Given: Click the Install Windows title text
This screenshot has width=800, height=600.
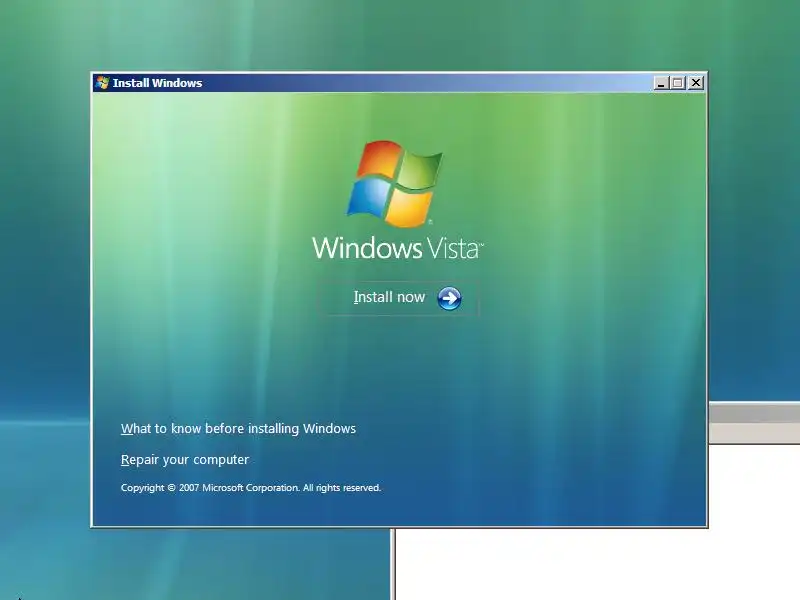Looking at the screenshot, I should (x=157, y=83).
